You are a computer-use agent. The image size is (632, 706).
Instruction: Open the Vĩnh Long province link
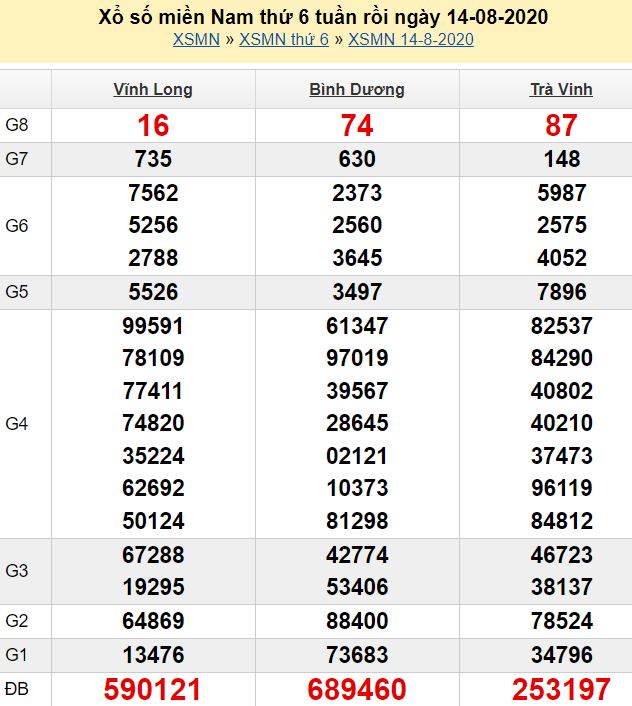153,90
